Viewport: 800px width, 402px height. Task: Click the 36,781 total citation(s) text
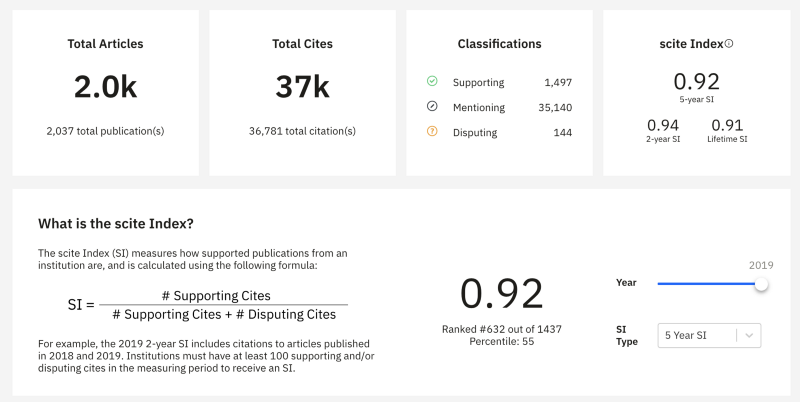(301, 131)
